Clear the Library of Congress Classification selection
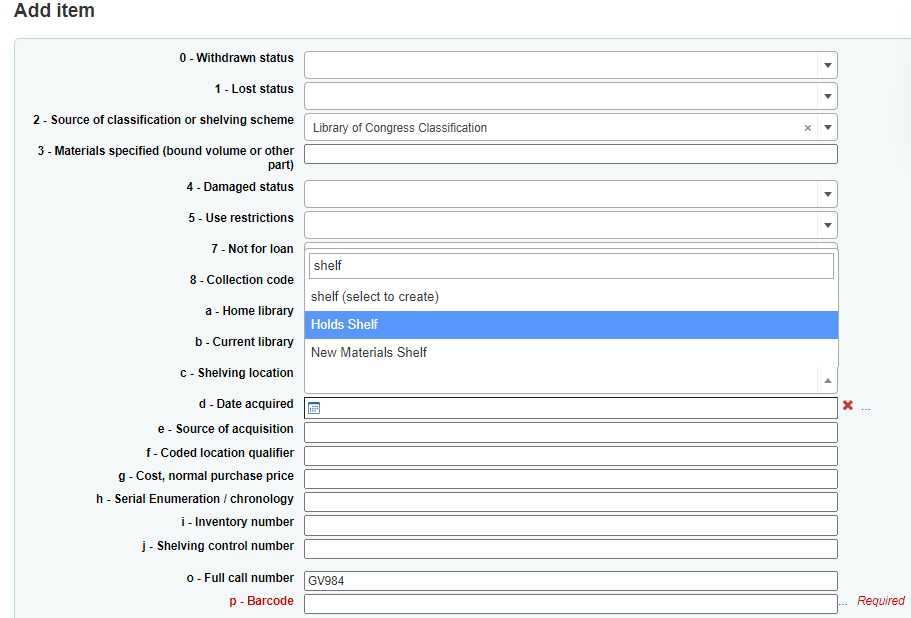911x618 pixels. pyautogui.click(x=808, y=128)
